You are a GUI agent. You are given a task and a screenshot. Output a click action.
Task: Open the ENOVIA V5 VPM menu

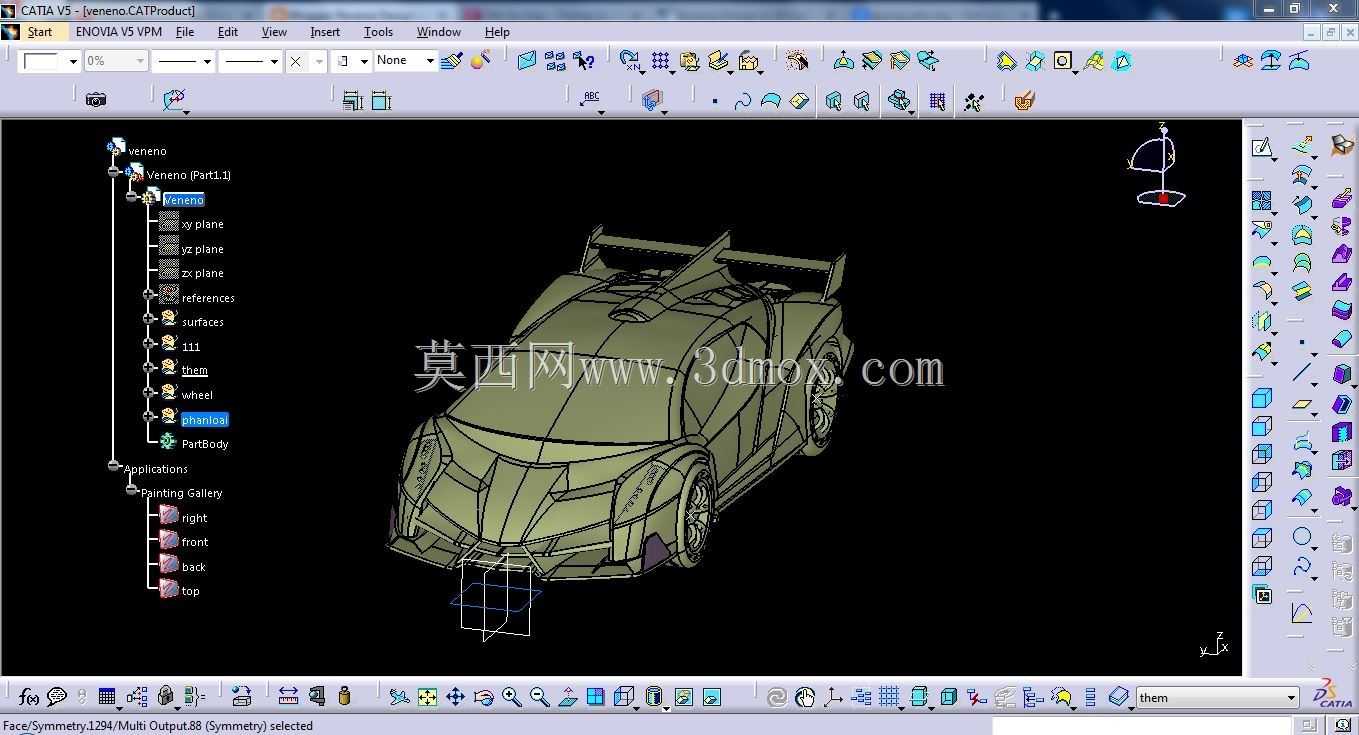(119, 32)
